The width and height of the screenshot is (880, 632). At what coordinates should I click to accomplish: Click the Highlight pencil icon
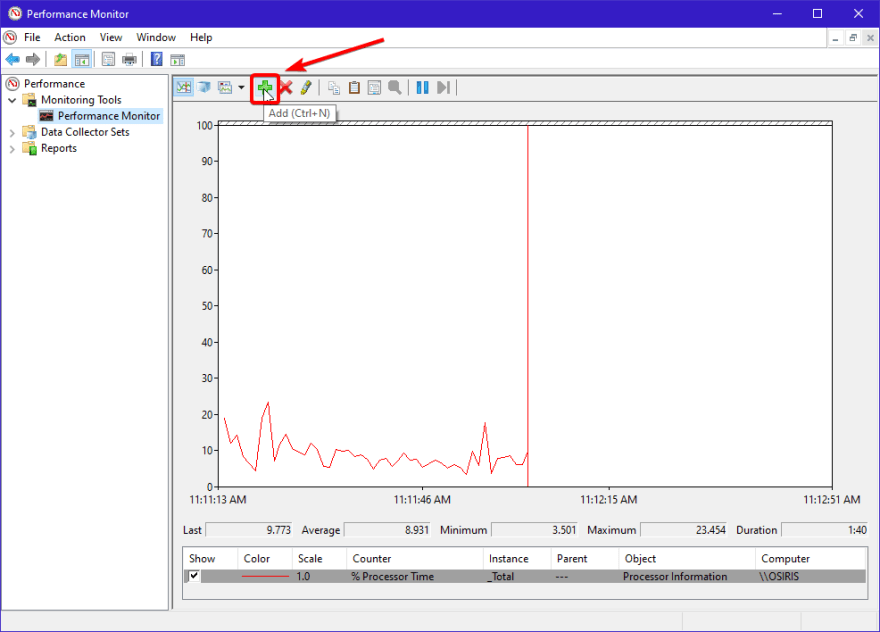click(x=306, y=88)
